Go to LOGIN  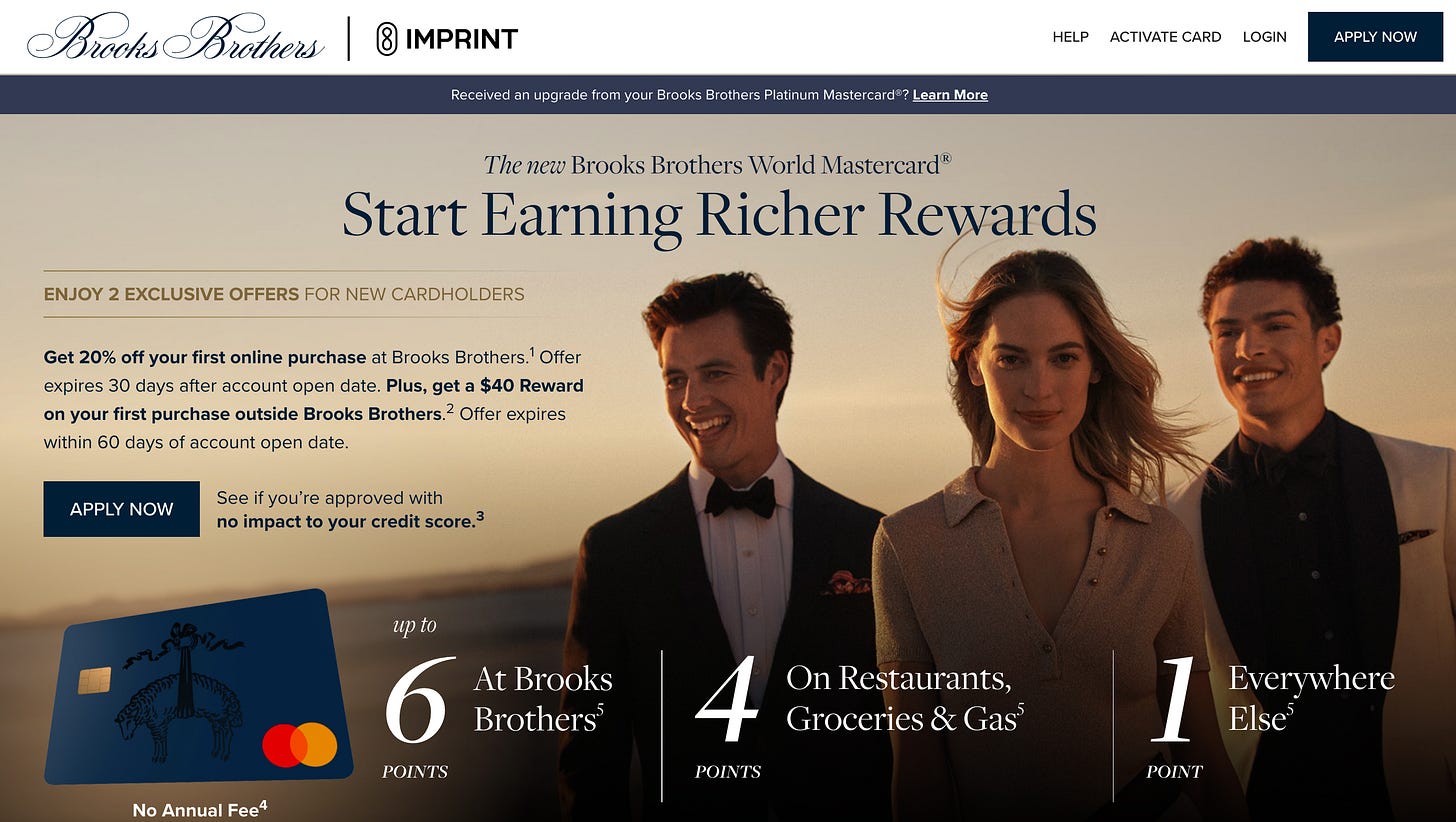click(x=1264, y=37)
